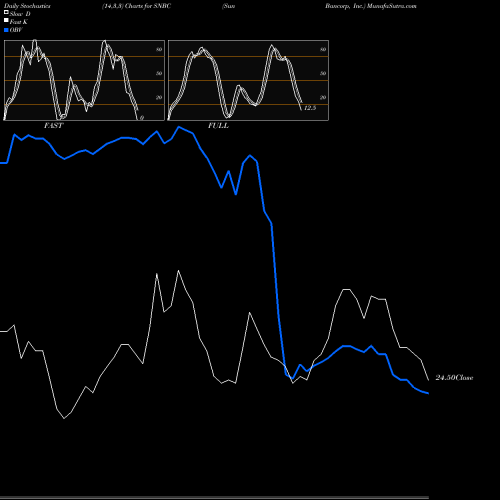Open the FAST stochastics chart thumbnail
The image size is (500, 500).
tap(84, 80)
